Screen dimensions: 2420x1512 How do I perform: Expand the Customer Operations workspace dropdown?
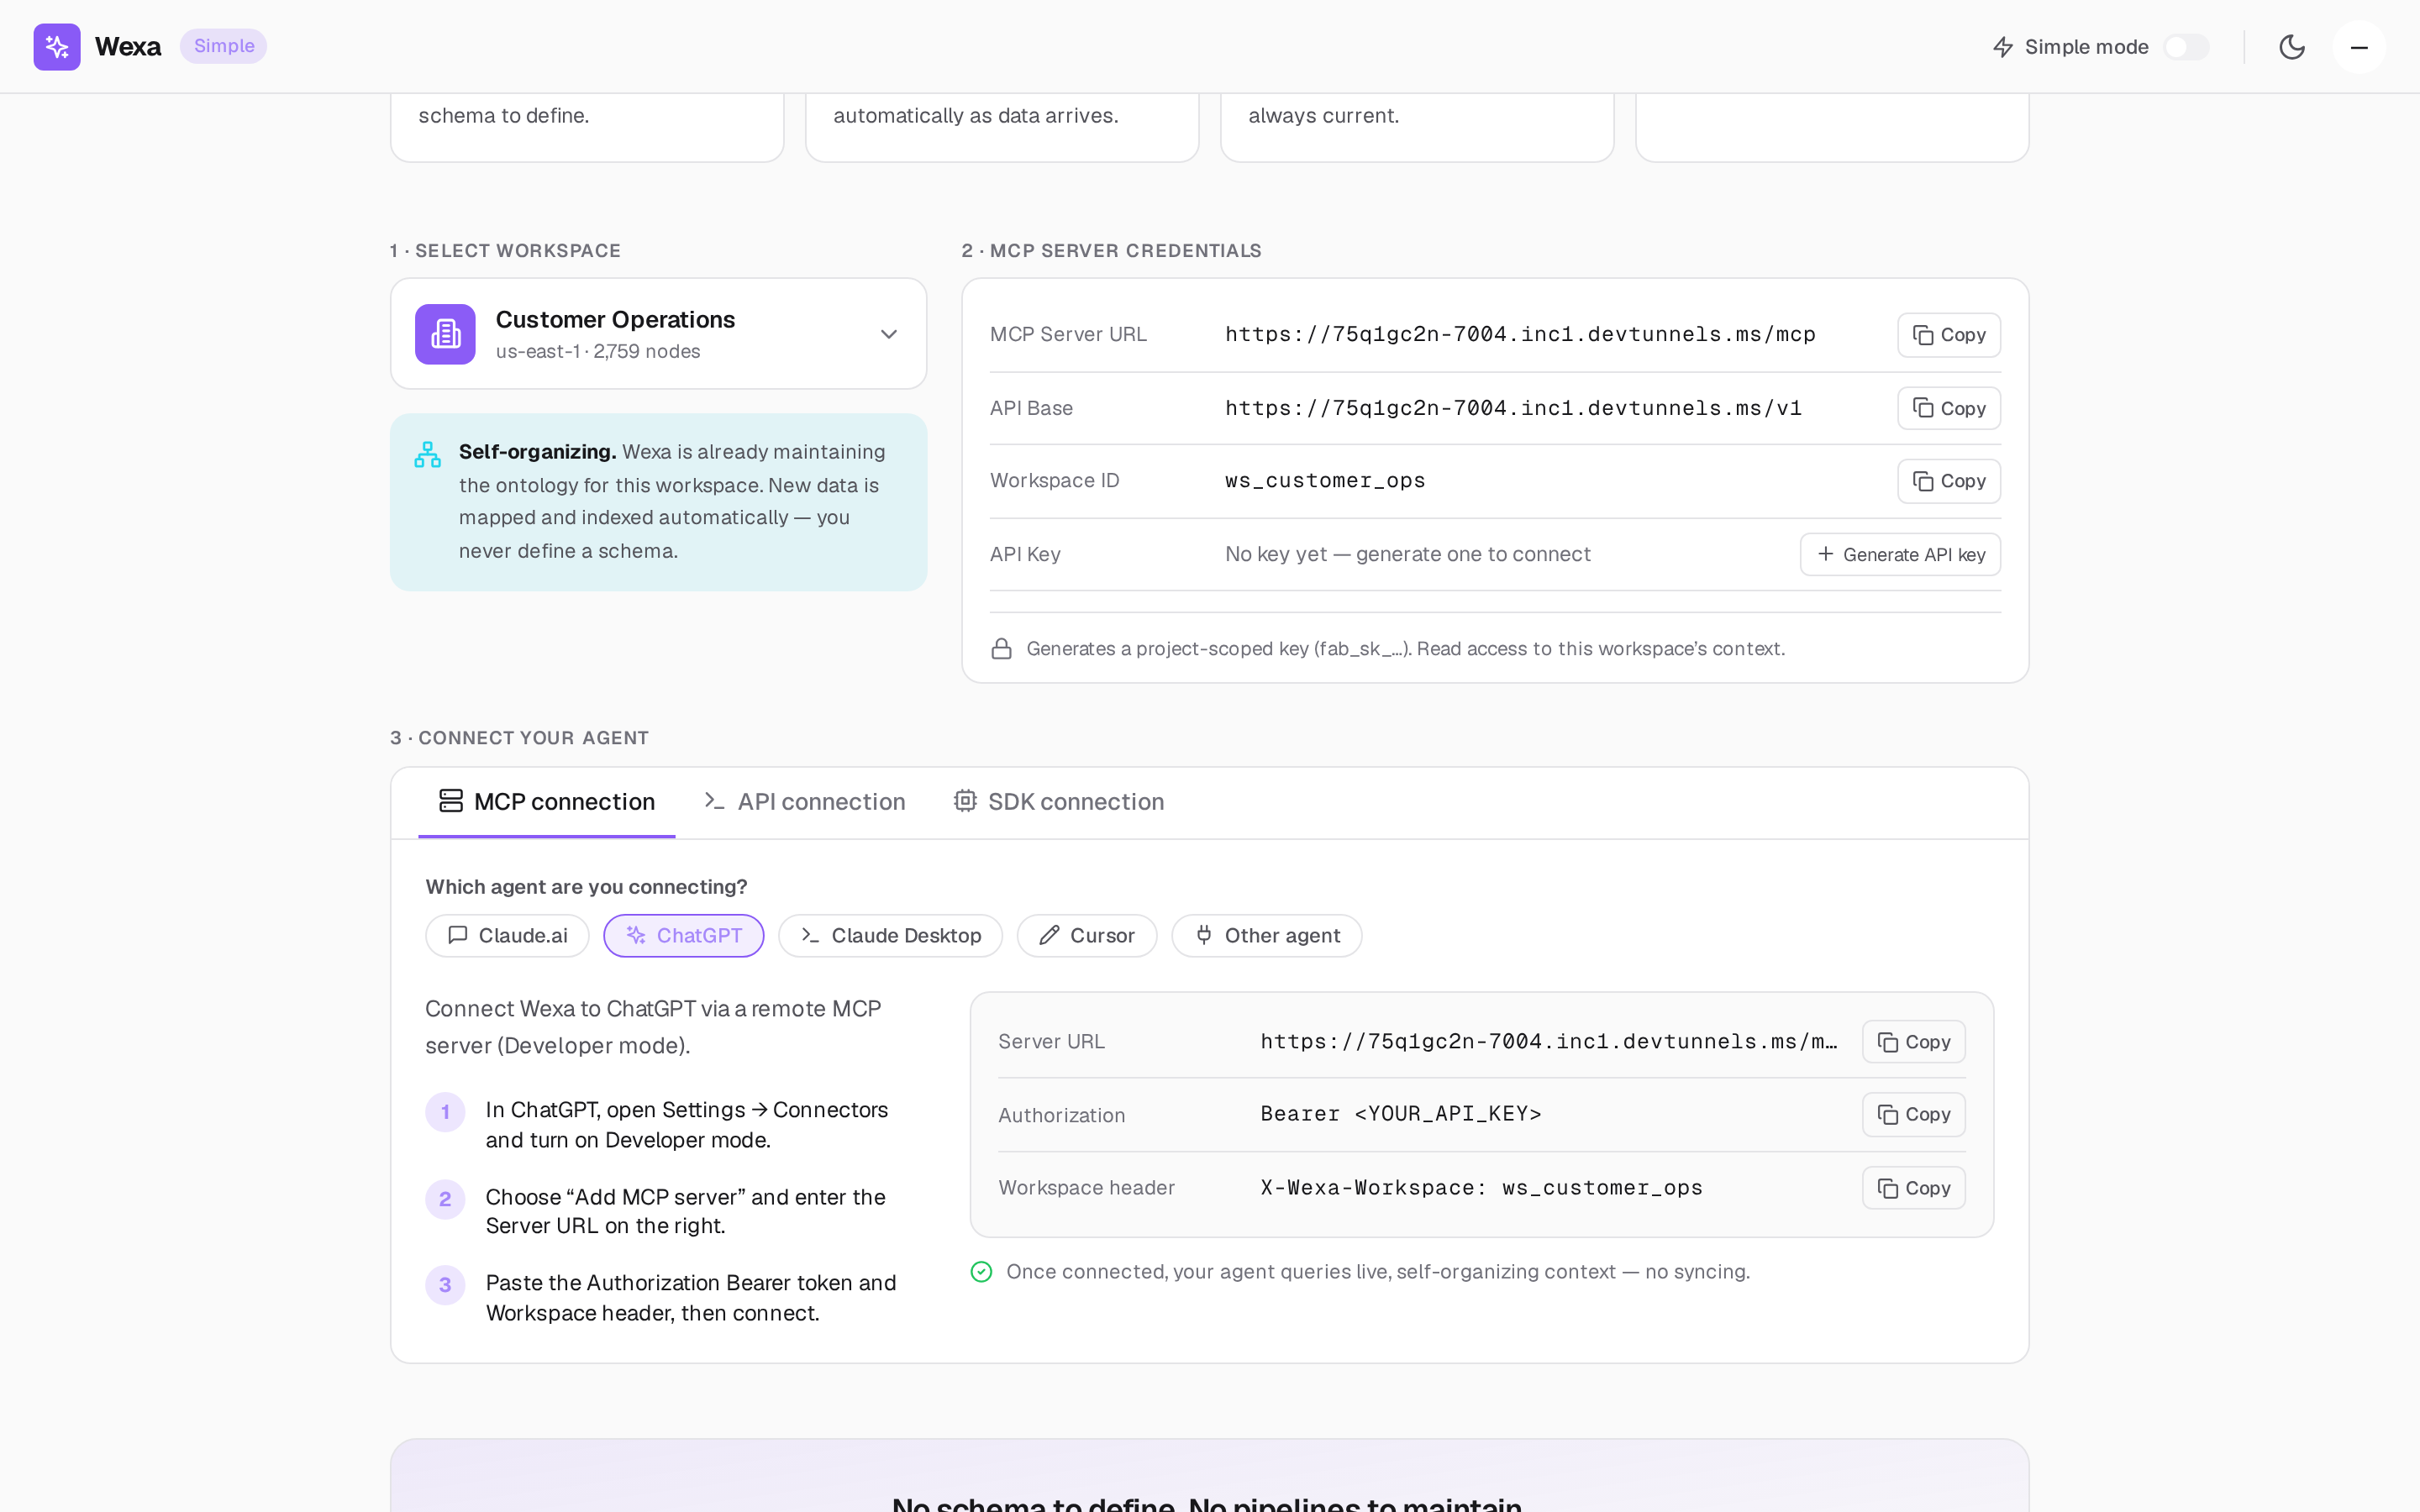pos(658,334)
